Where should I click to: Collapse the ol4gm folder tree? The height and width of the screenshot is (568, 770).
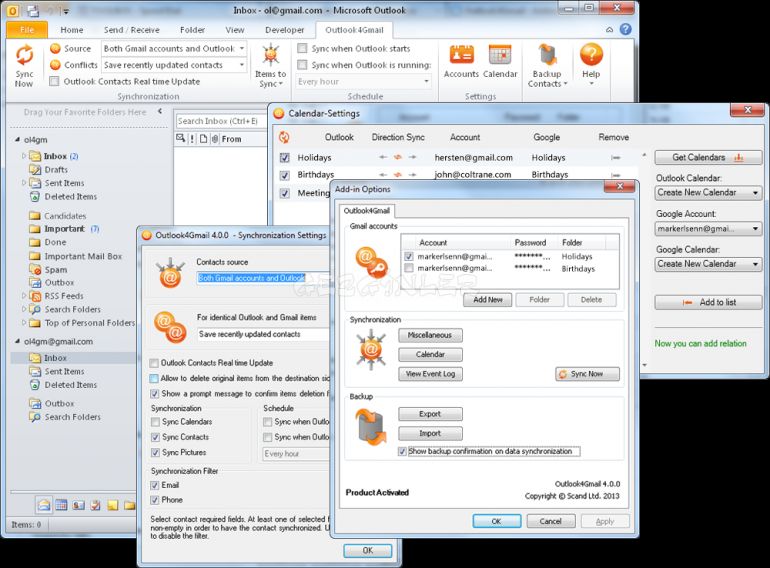[x=17, y=139]
